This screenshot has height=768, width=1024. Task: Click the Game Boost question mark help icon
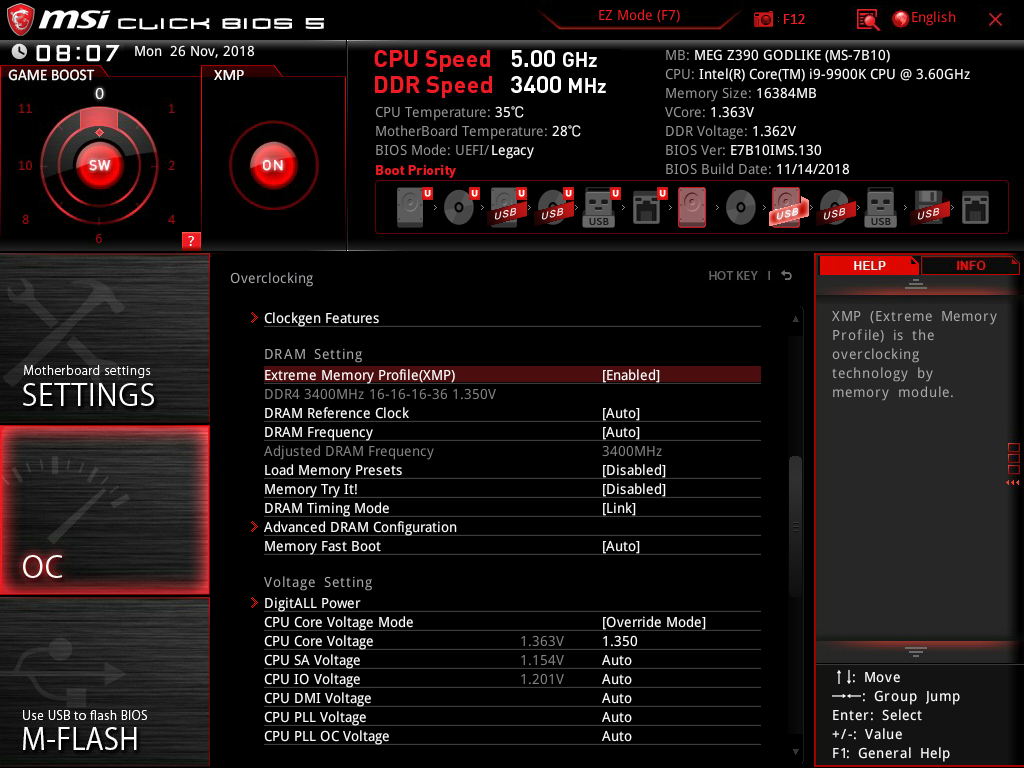(191, 240)
